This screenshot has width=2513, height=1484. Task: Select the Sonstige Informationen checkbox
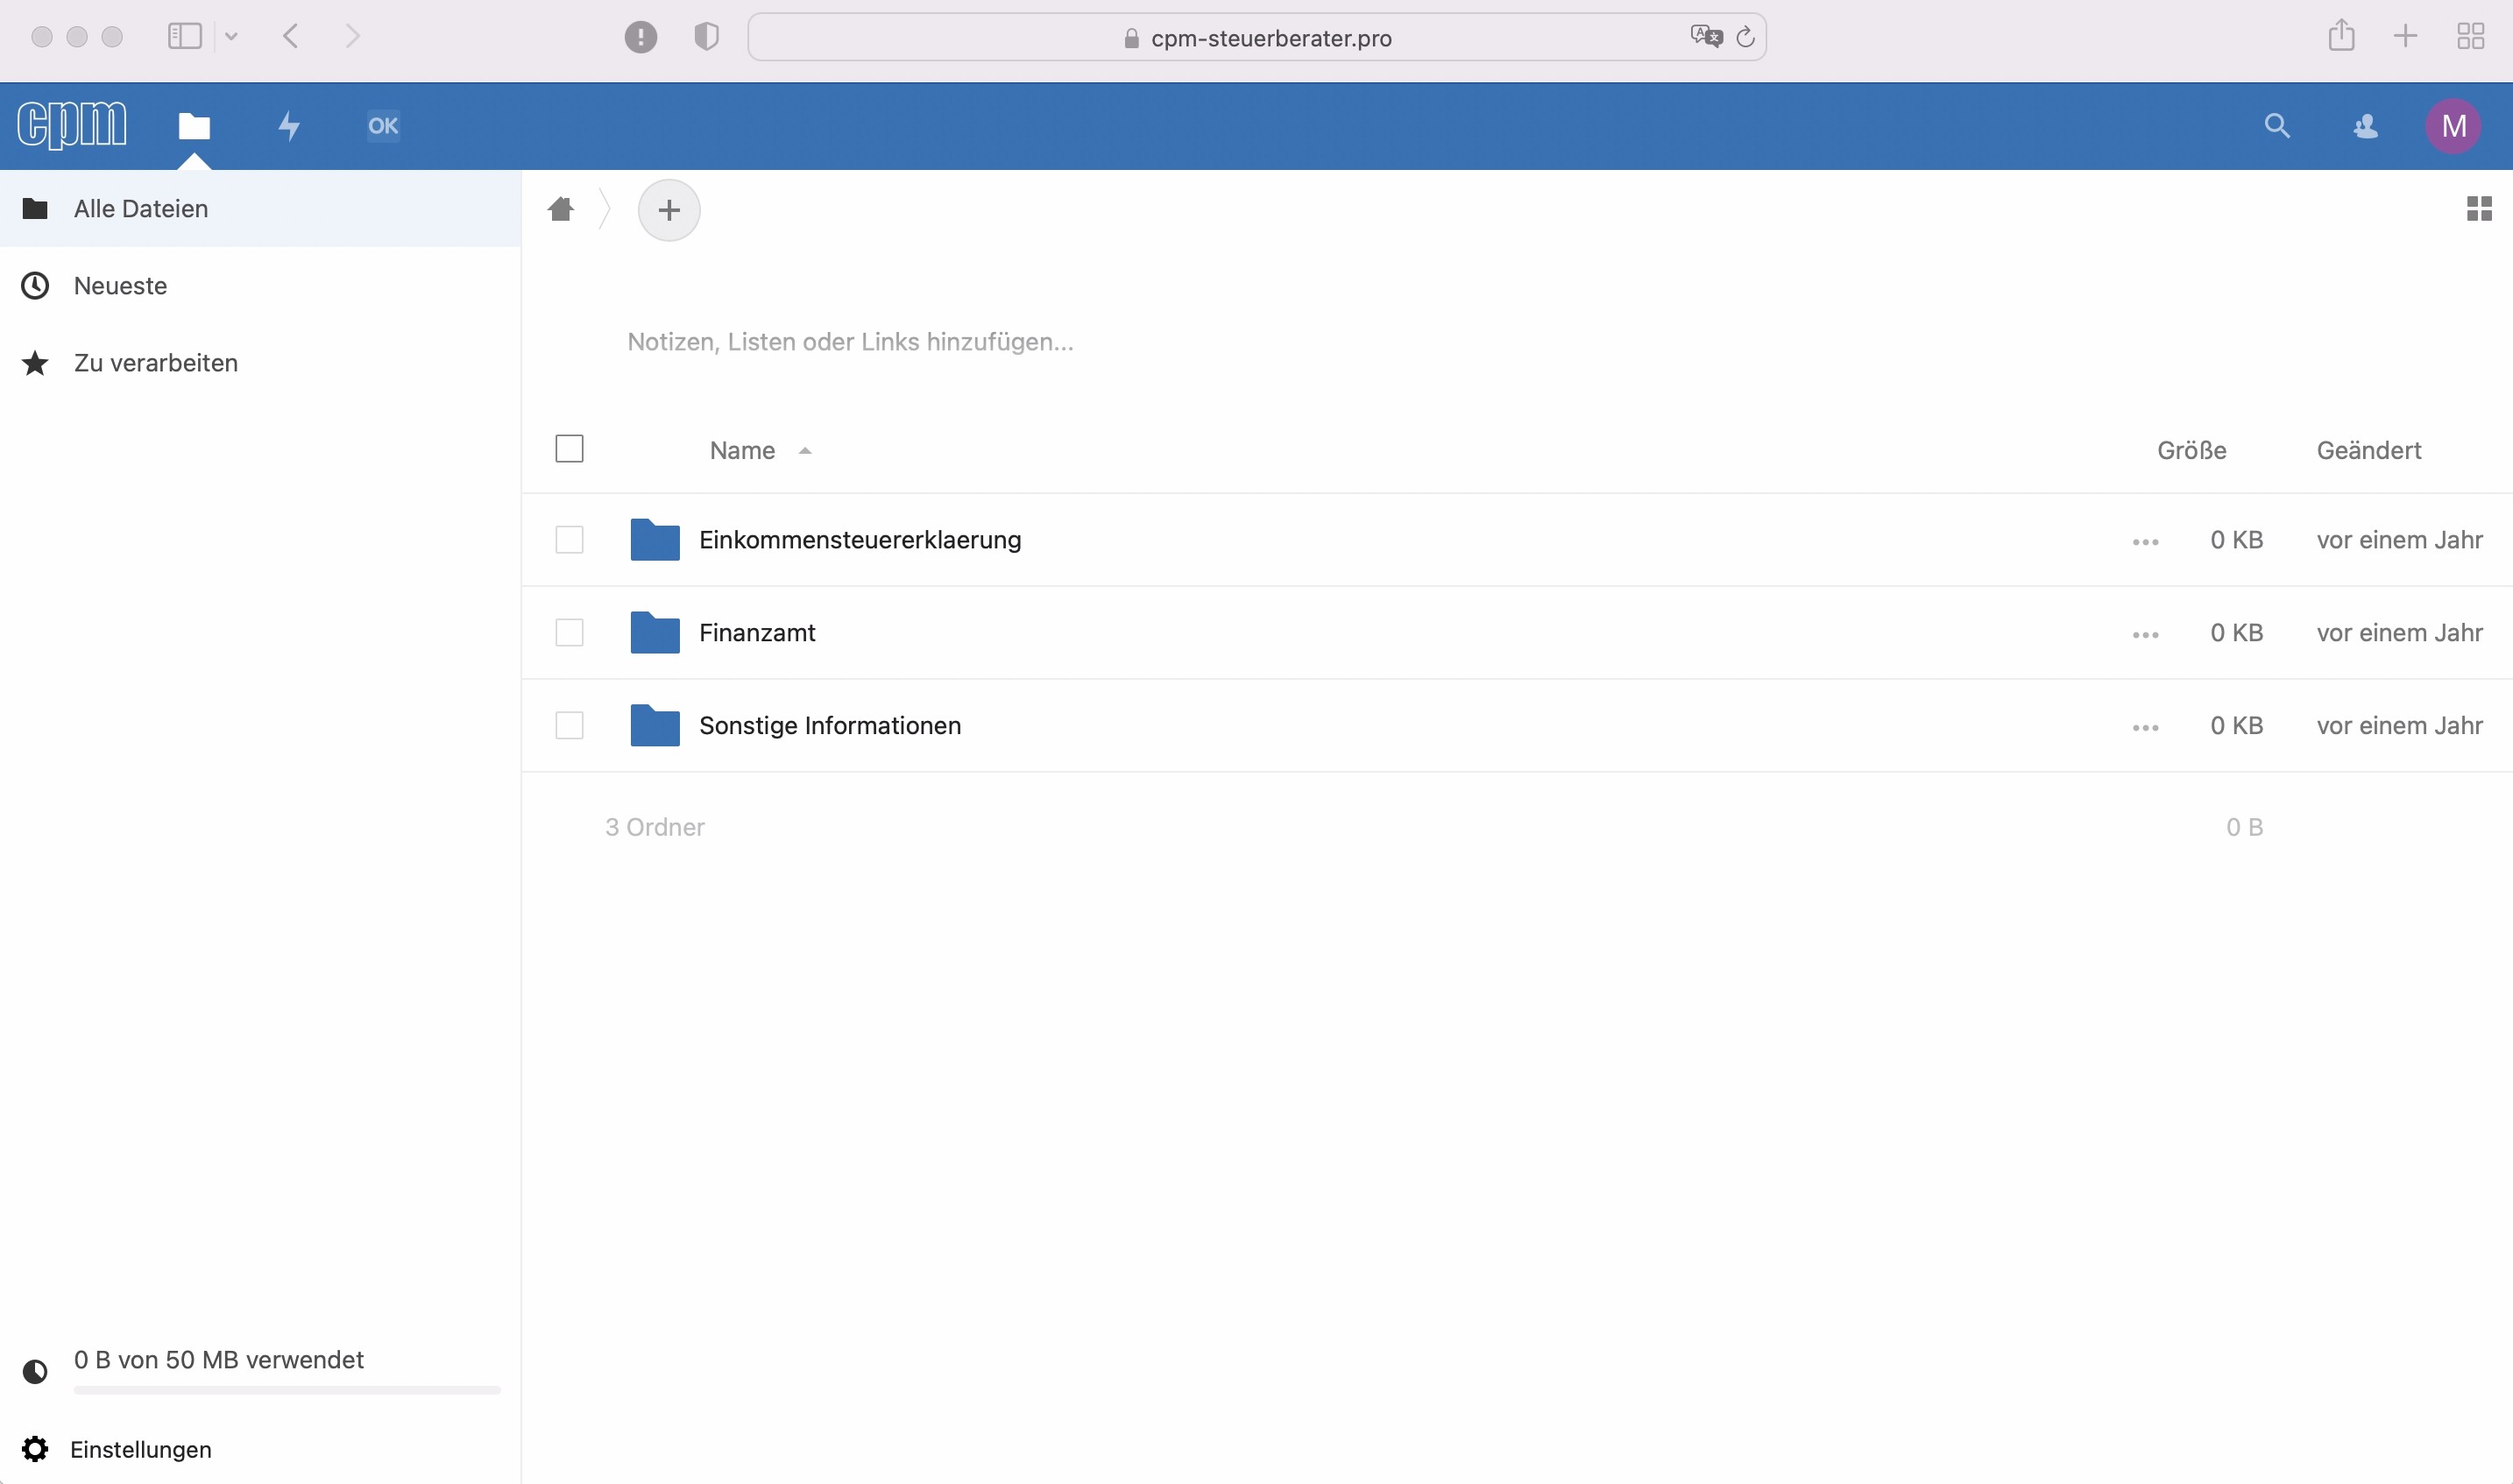click(x=569, y=725)
